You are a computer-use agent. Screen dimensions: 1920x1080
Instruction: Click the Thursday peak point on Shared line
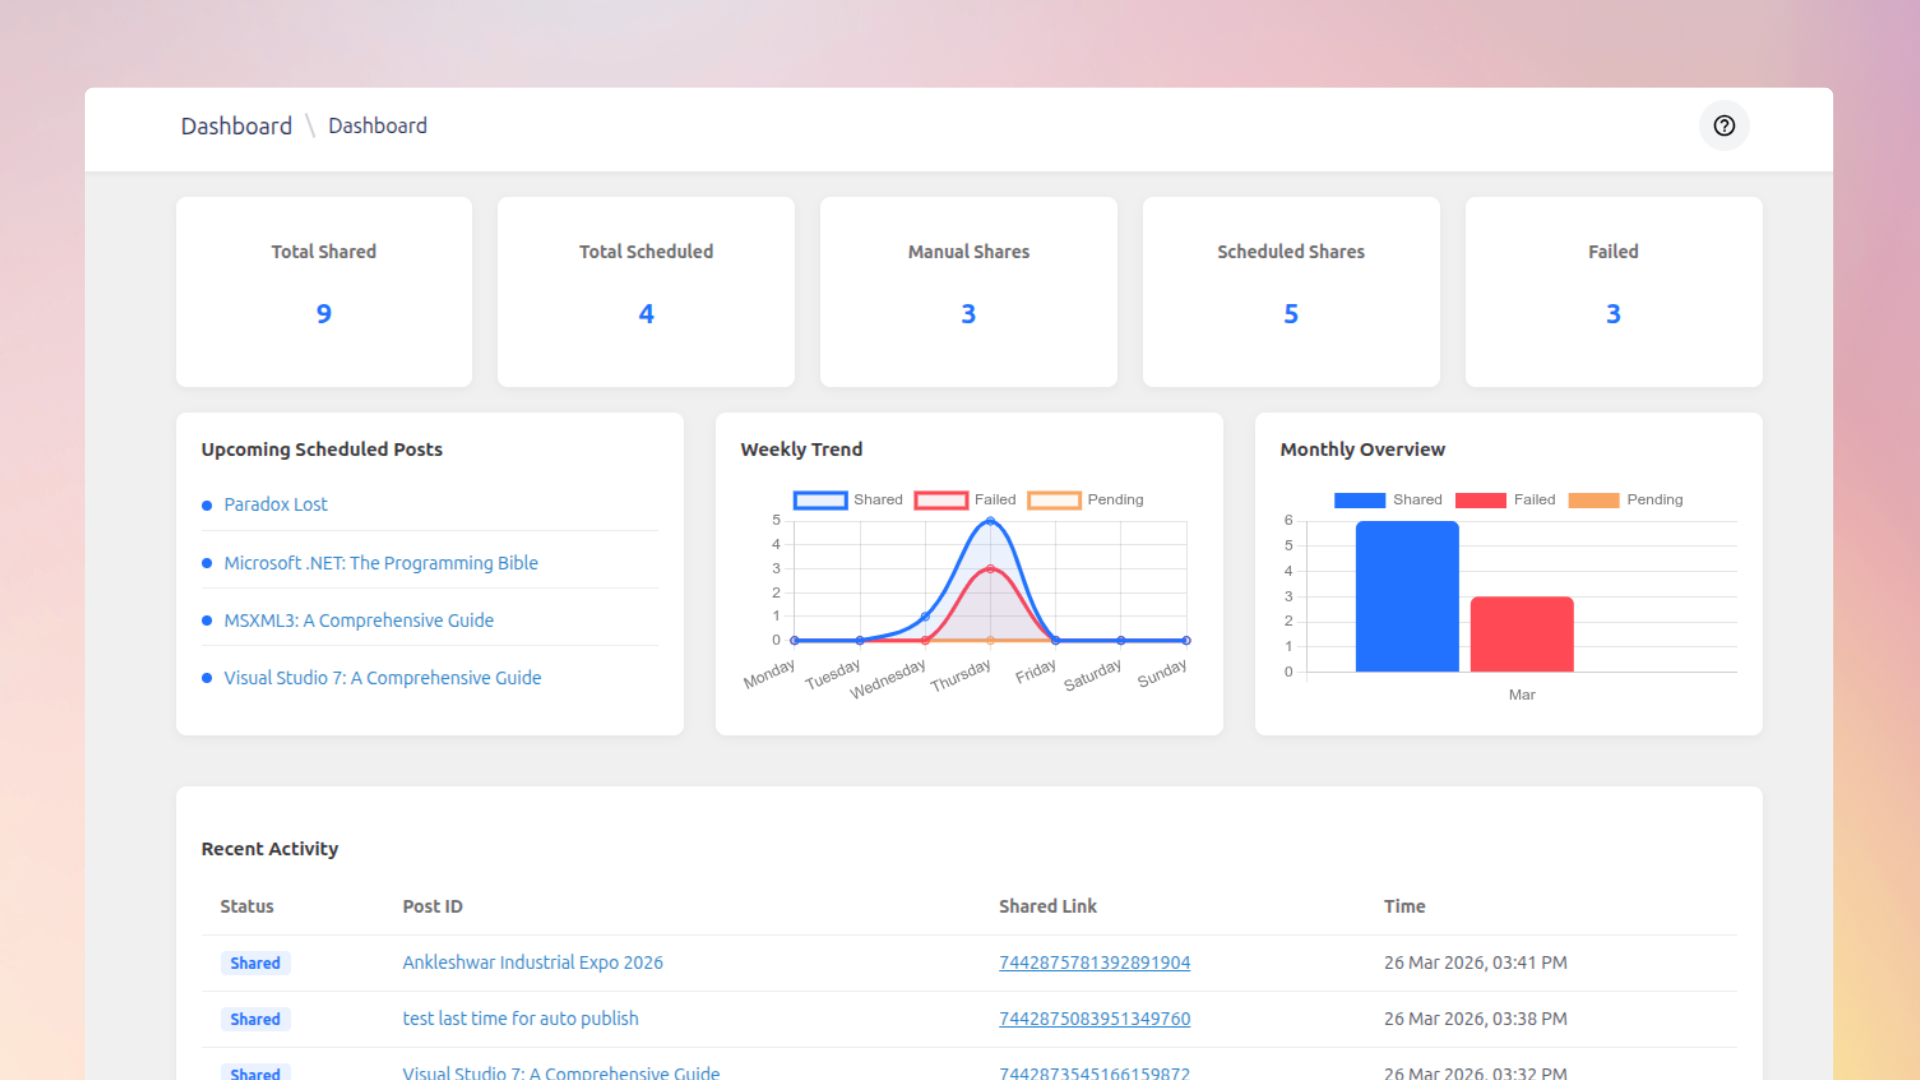tap(990, 521)
